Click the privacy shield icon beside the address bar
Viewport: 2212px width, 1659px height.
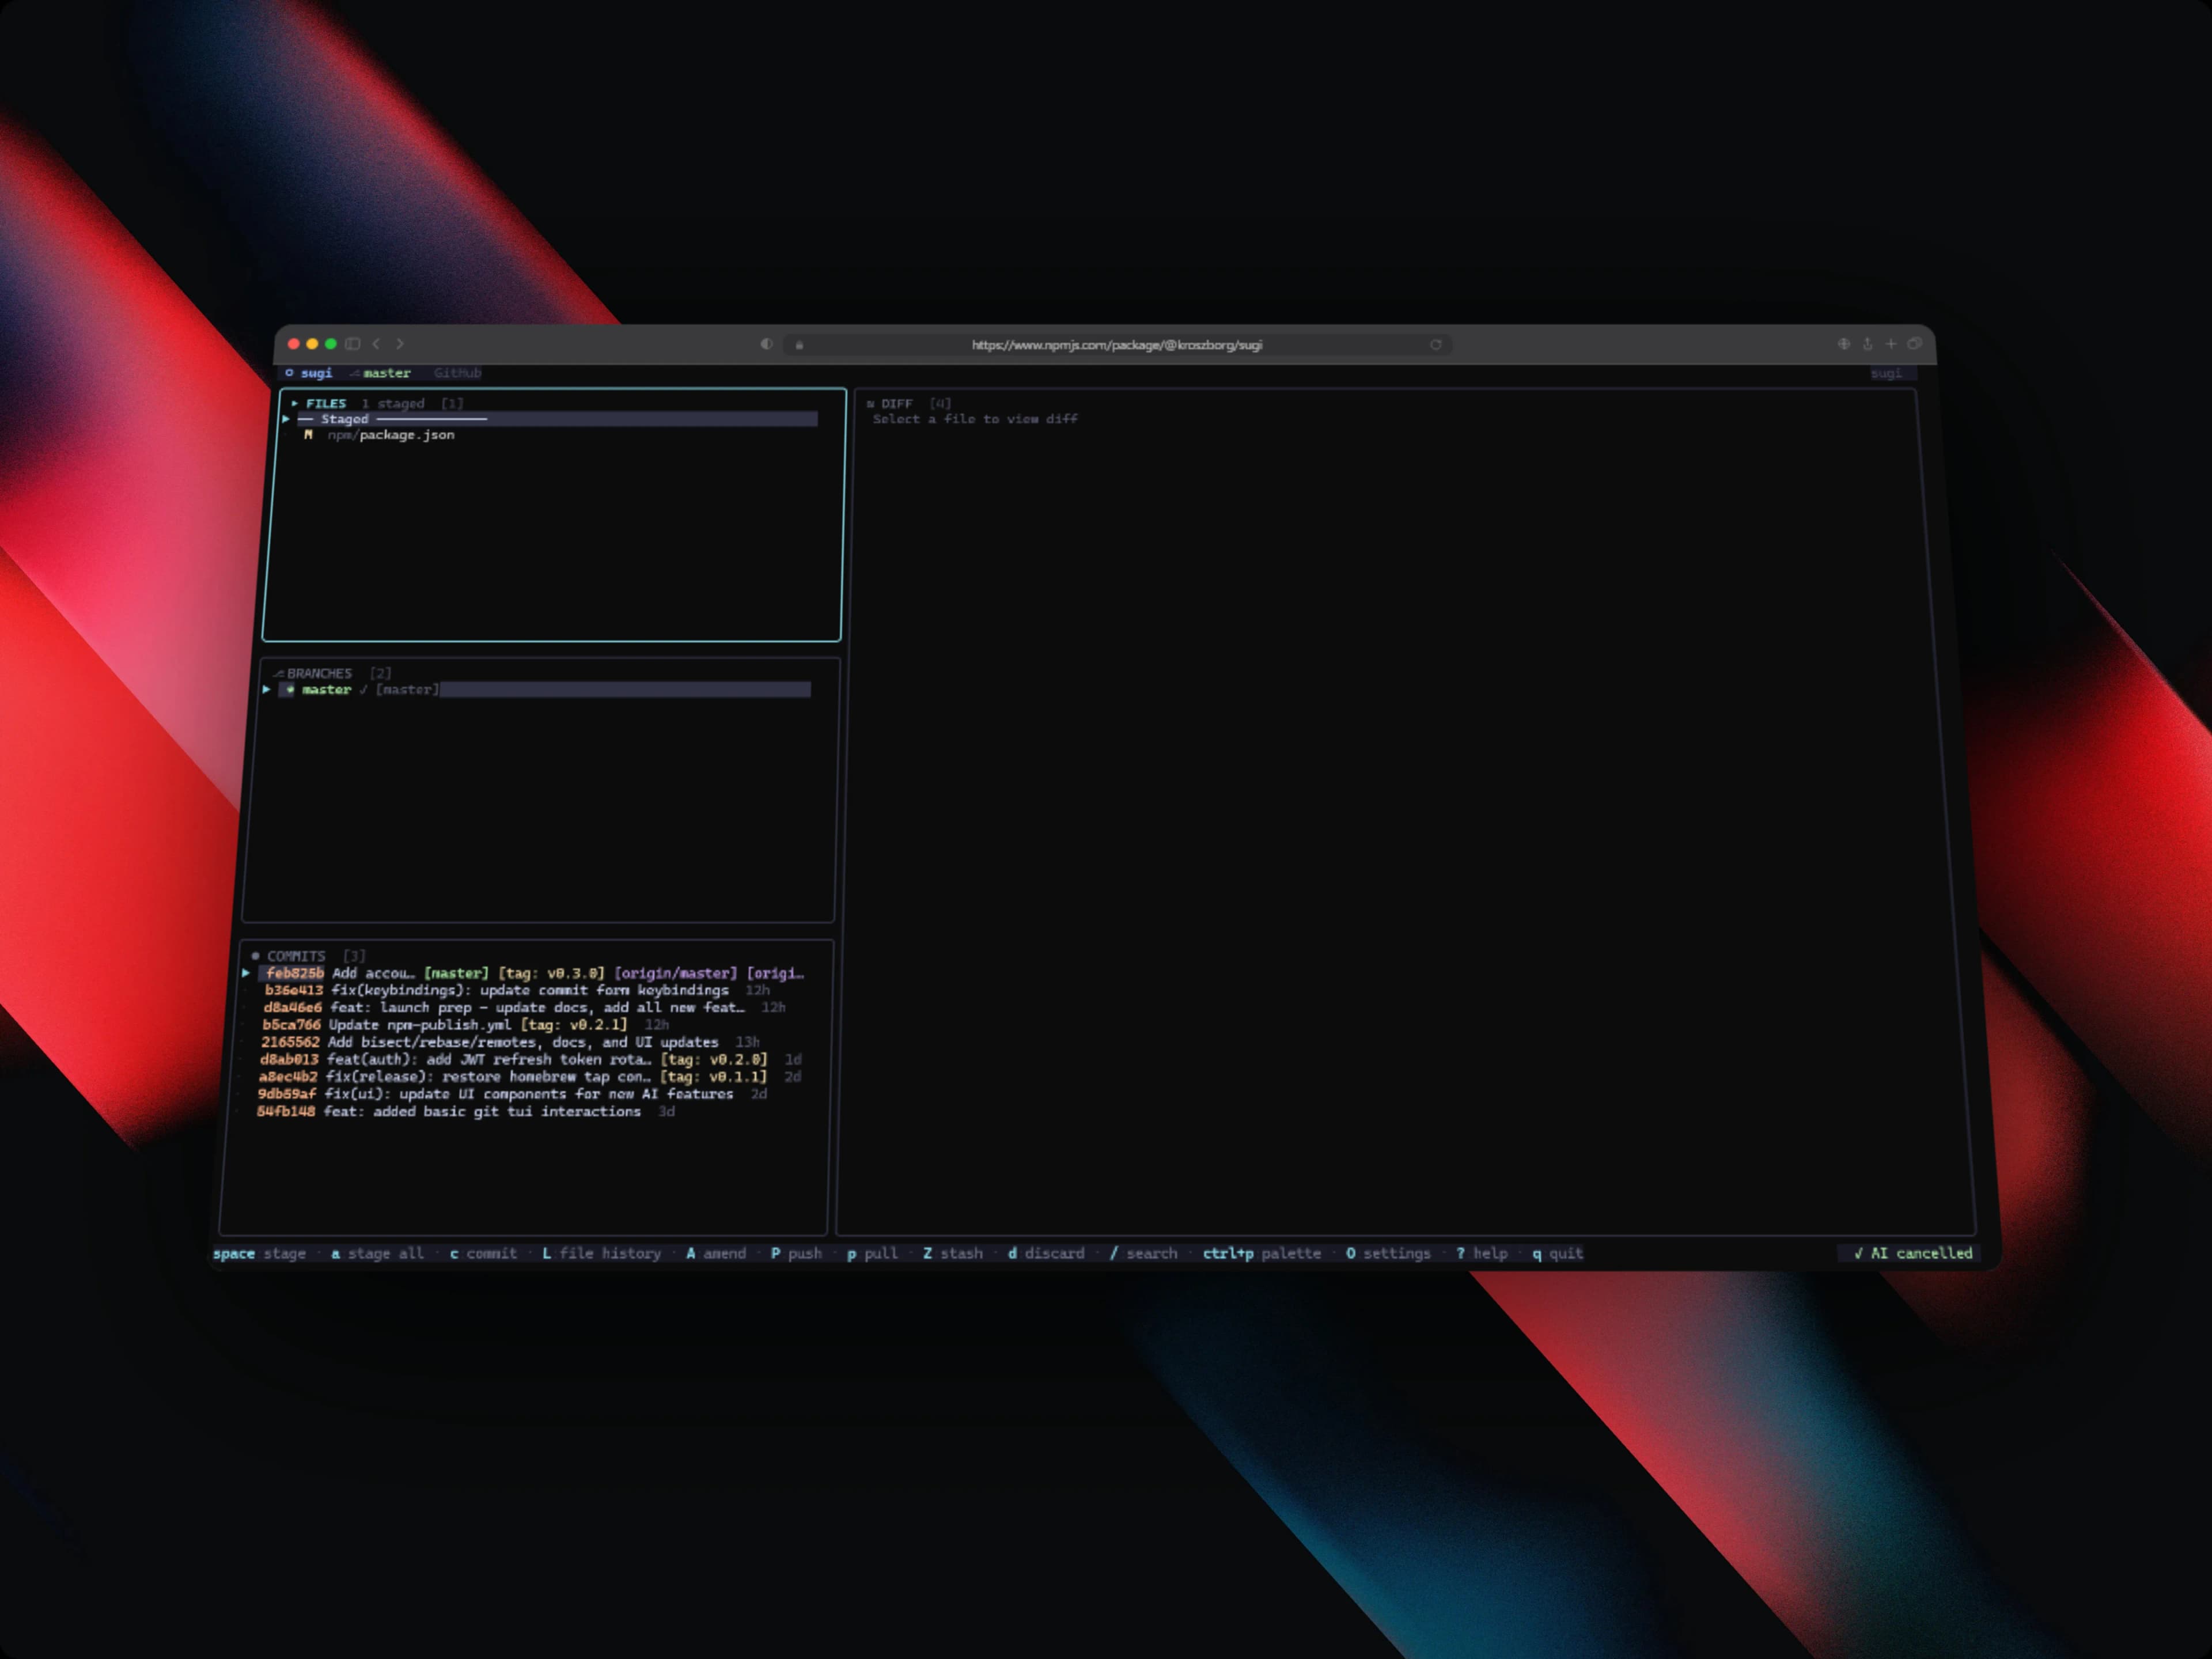click(766, 344)
